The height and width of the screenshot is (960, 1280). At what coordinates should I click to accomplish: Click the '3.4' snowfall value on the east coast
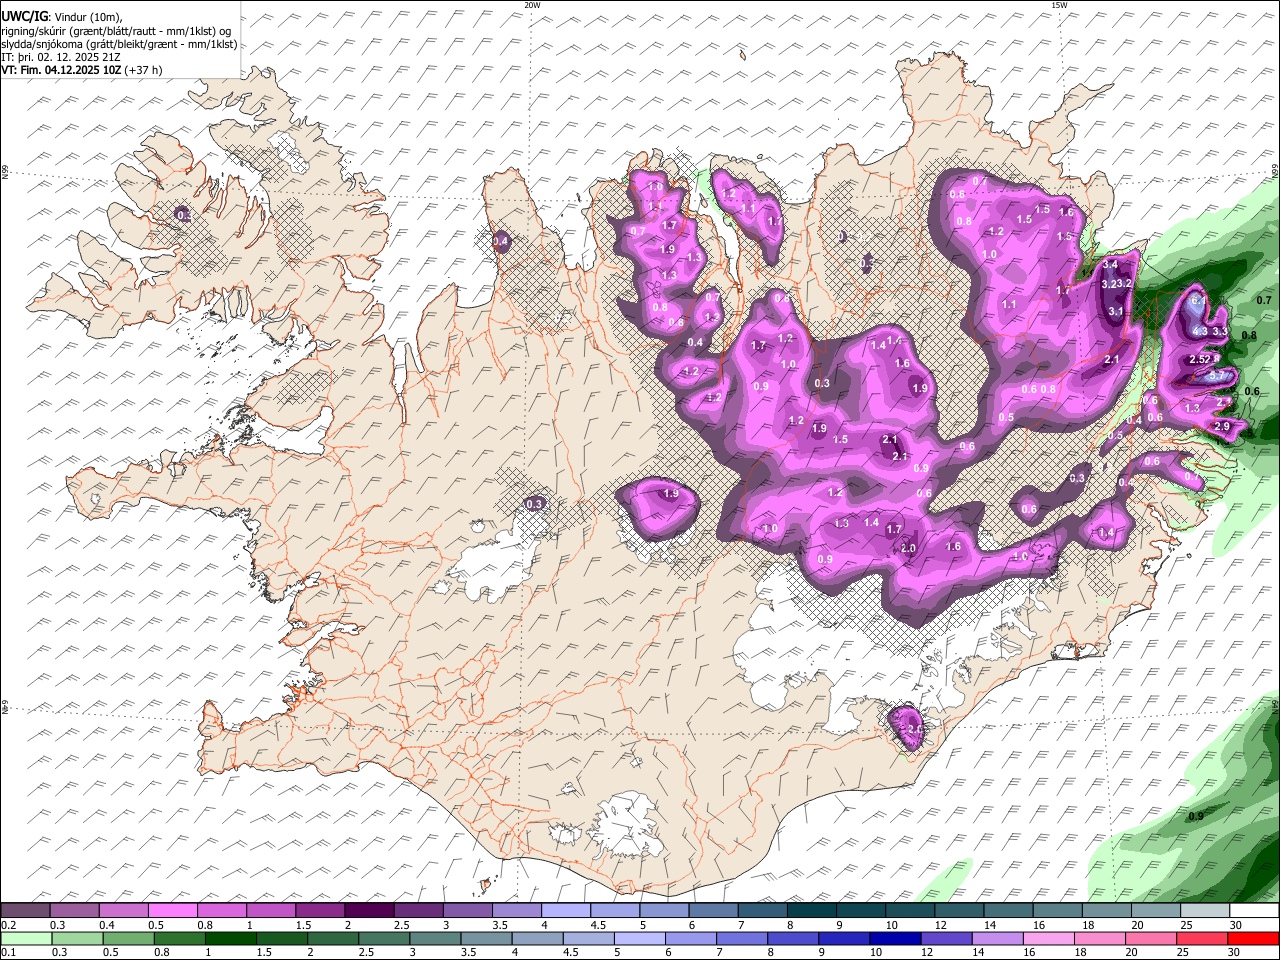click(1110, 265)
